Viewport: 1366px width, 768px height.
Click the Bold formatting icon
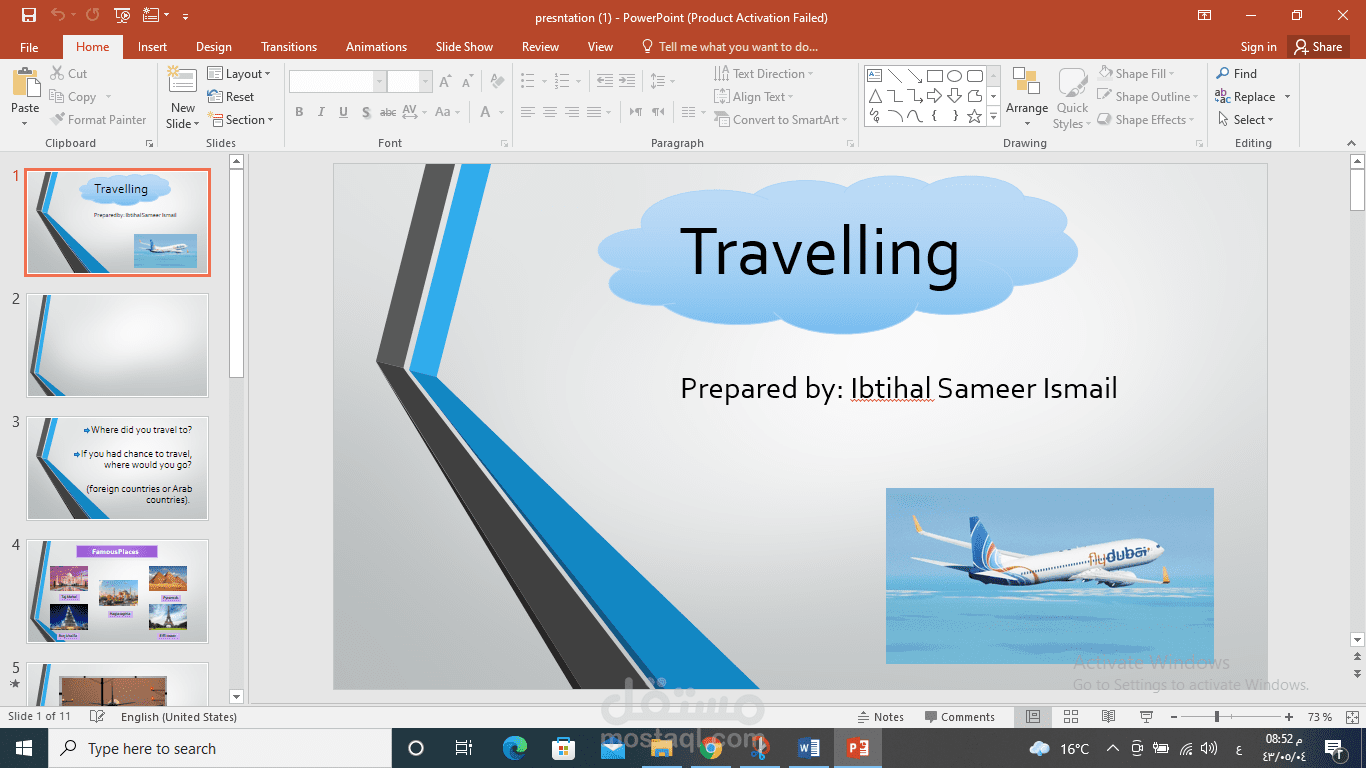(299, 112)
